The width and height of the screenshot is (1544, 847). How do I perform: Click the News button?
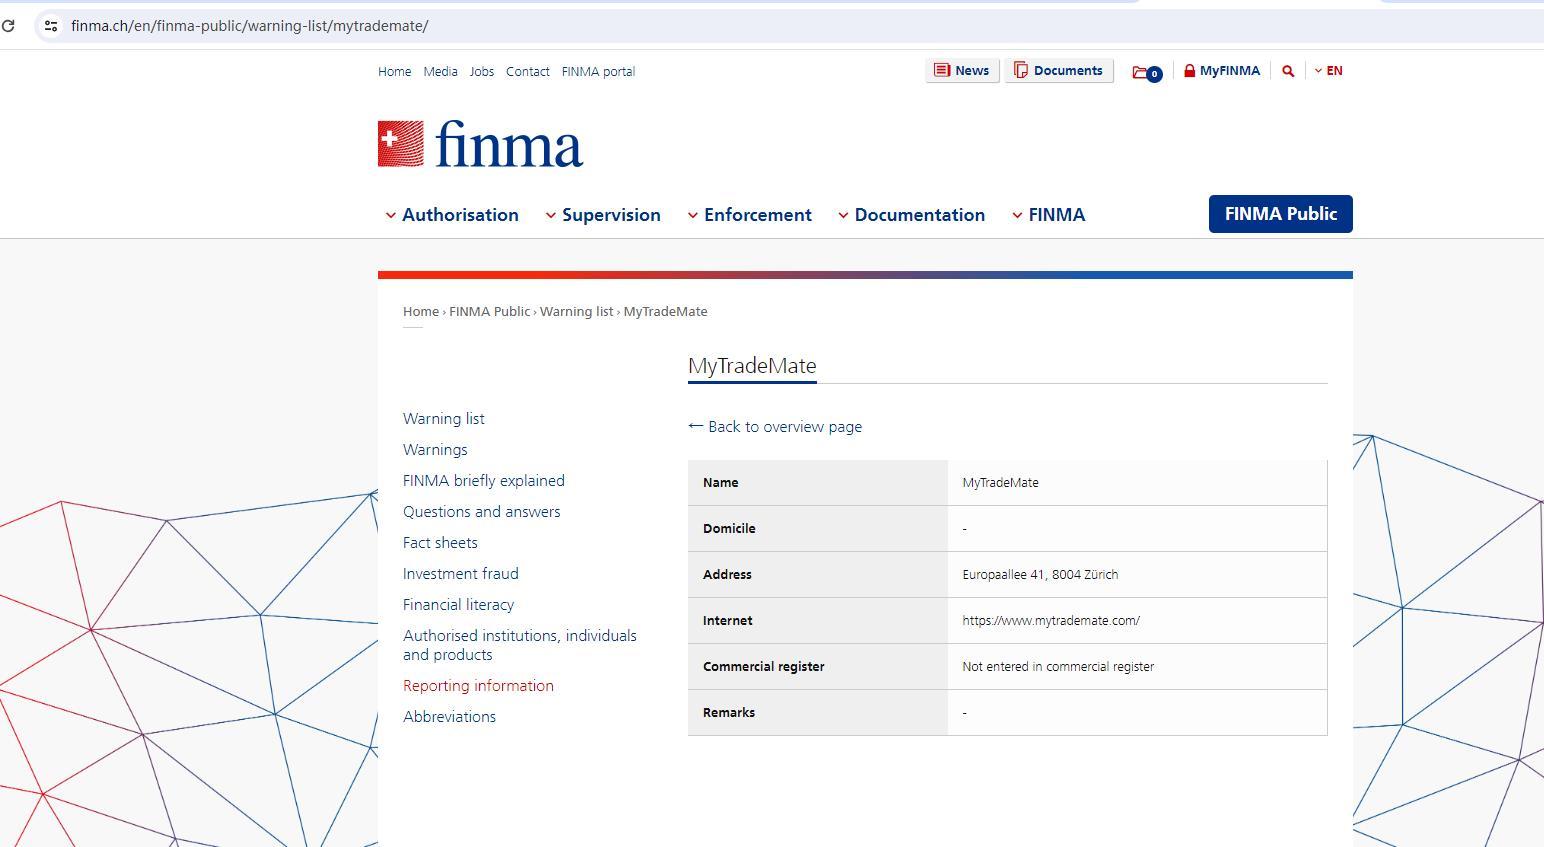pyautogui.click(x=961, y=71)
